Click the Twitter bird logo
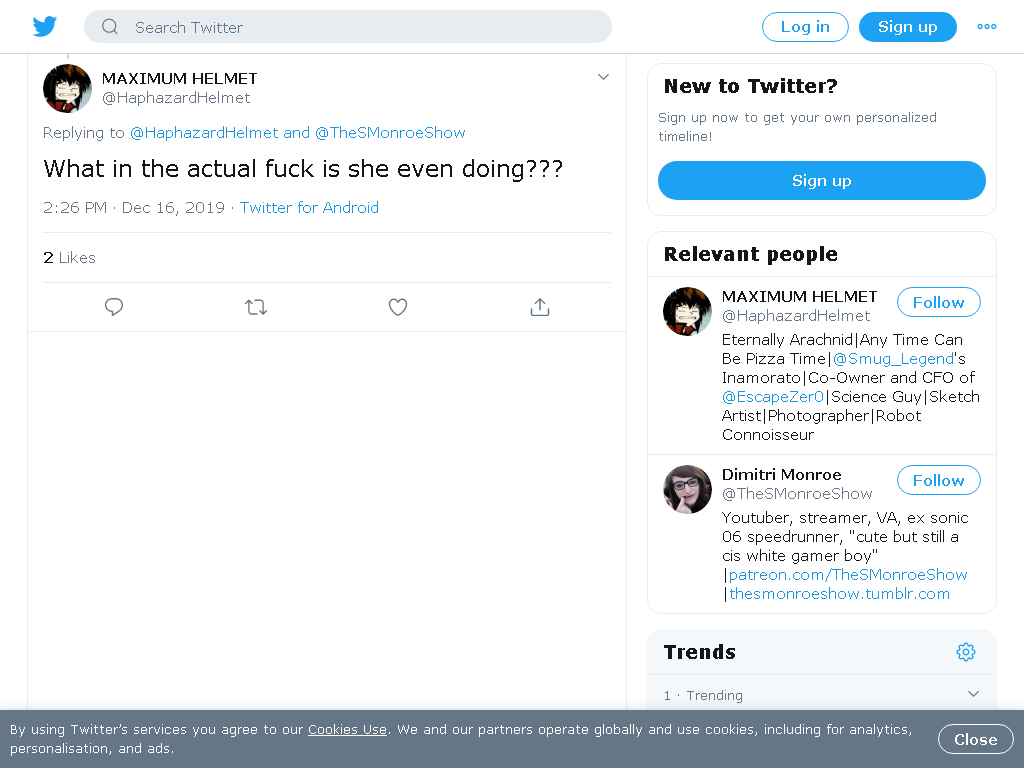 click(x=44, y=27)
